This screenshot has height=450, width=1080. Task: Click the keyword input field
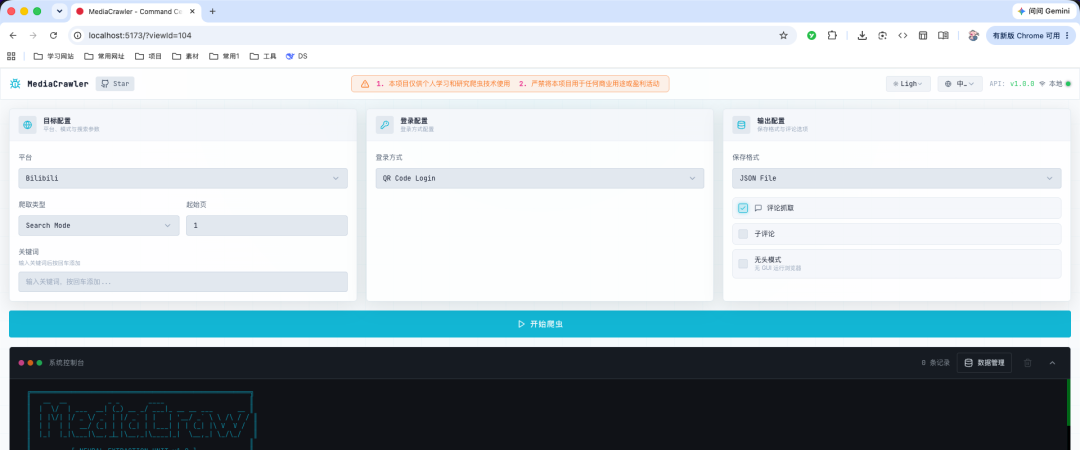point(183,282)
